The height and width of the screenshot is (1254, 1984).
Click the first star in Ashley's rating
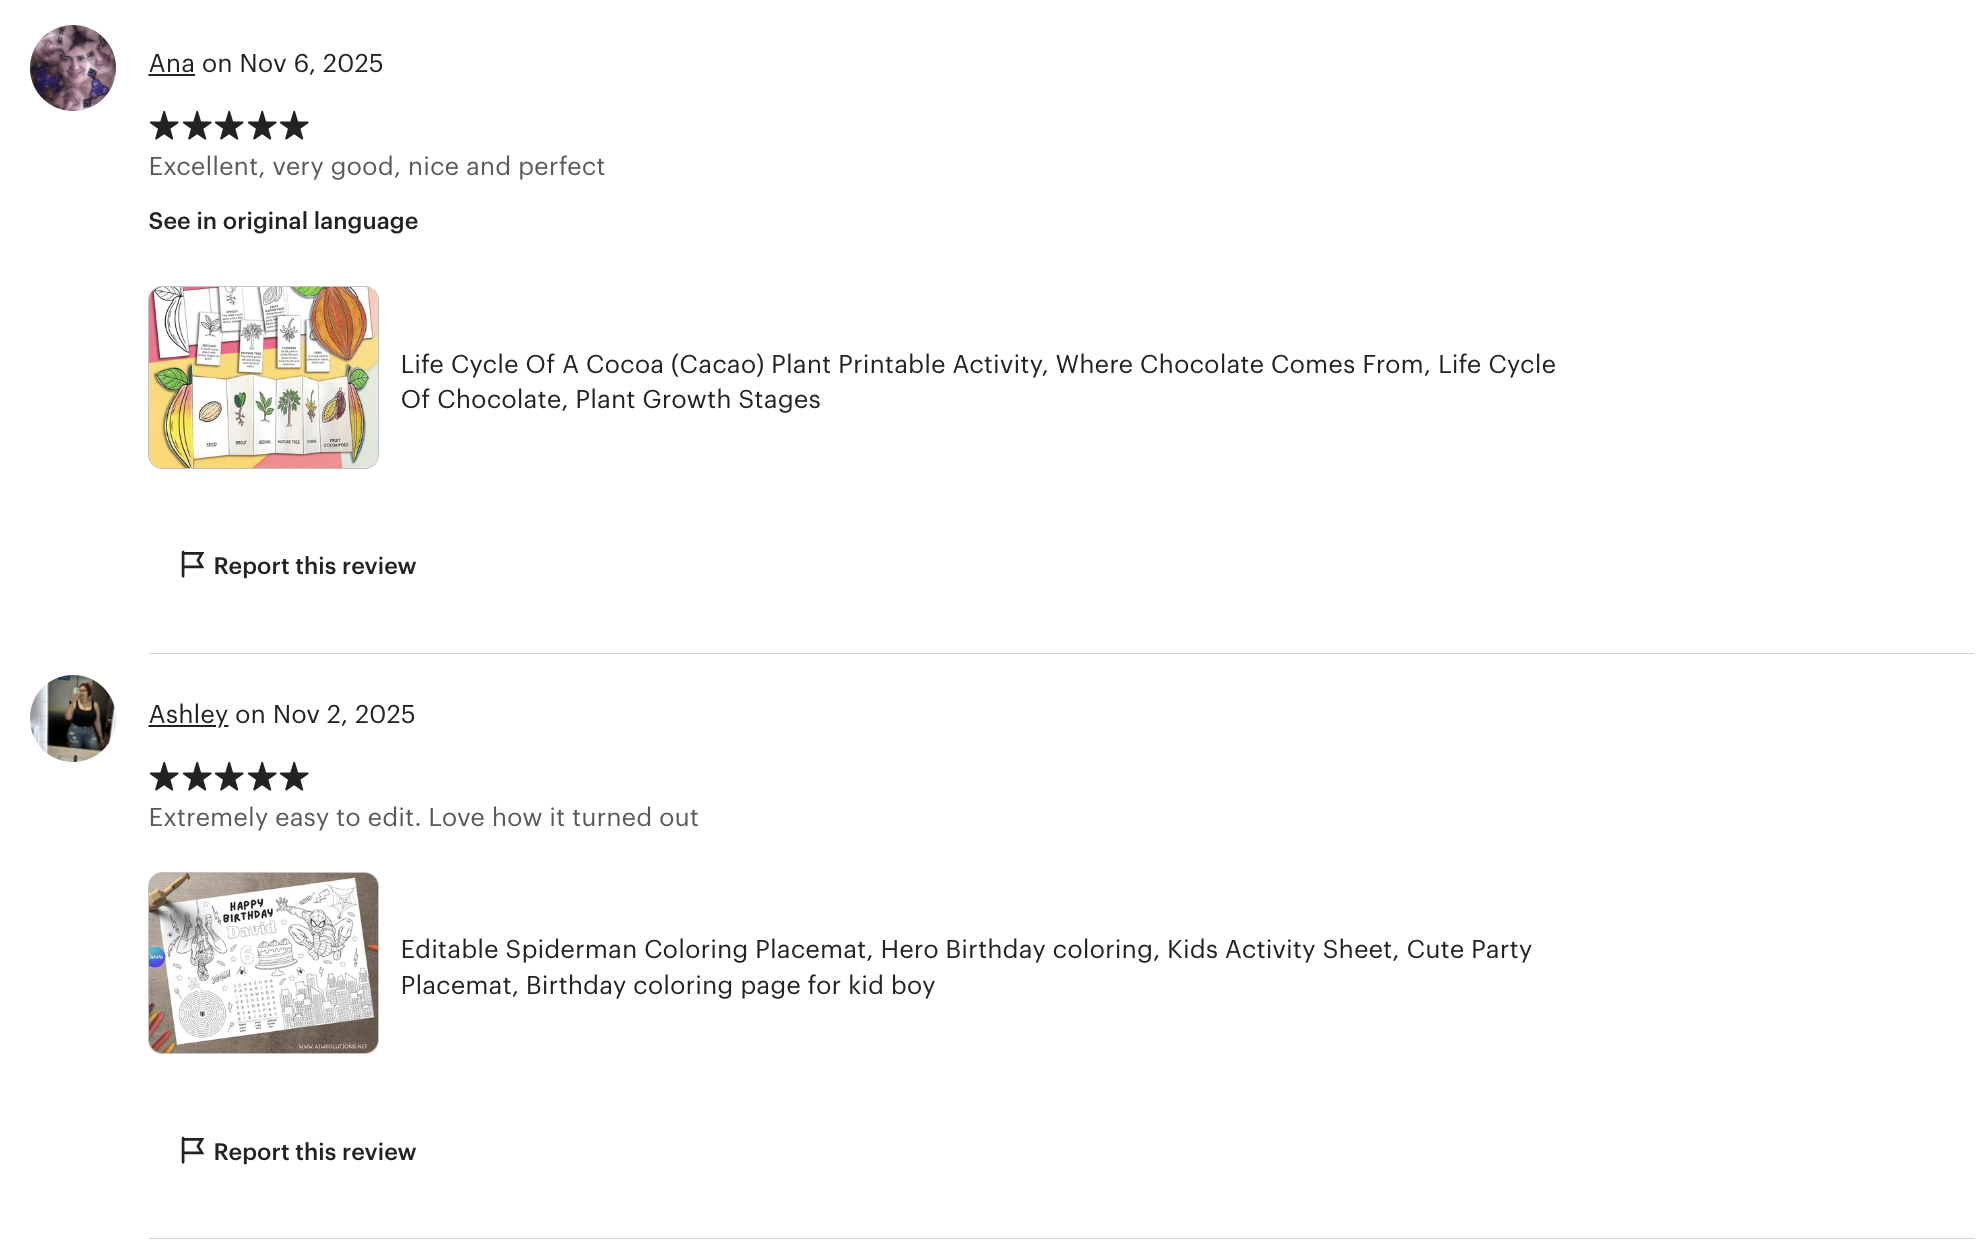[164, 777]
